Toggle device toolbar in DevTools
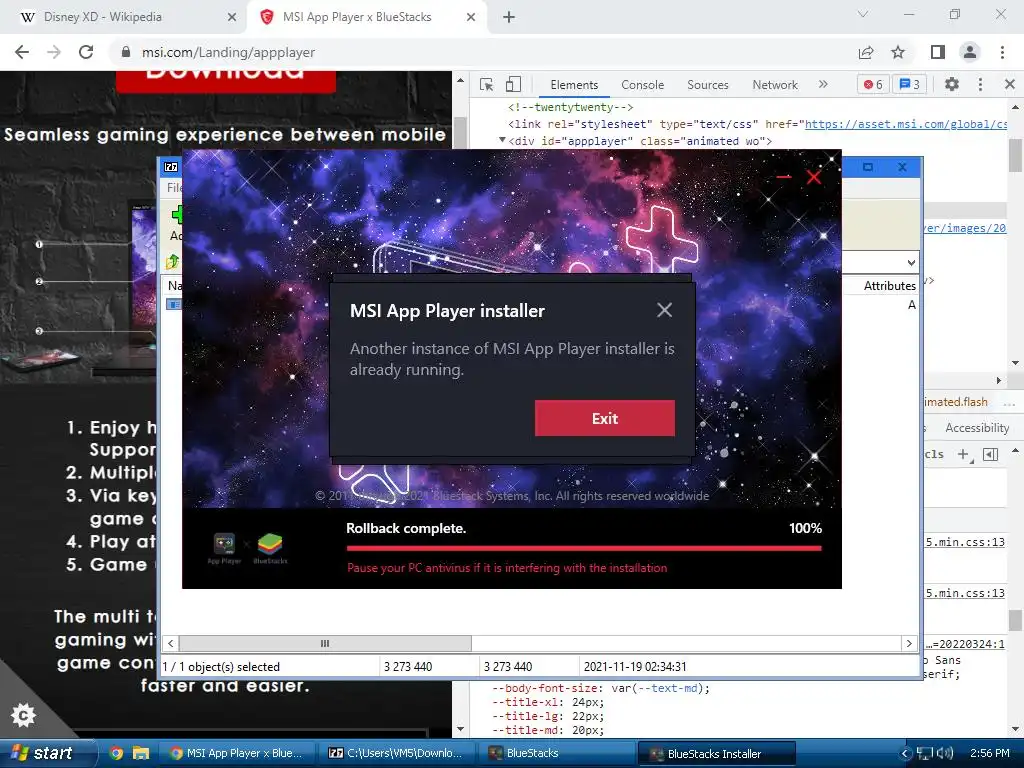Image resolution: width=1024 pixels, height=768 pixels. 513,84
